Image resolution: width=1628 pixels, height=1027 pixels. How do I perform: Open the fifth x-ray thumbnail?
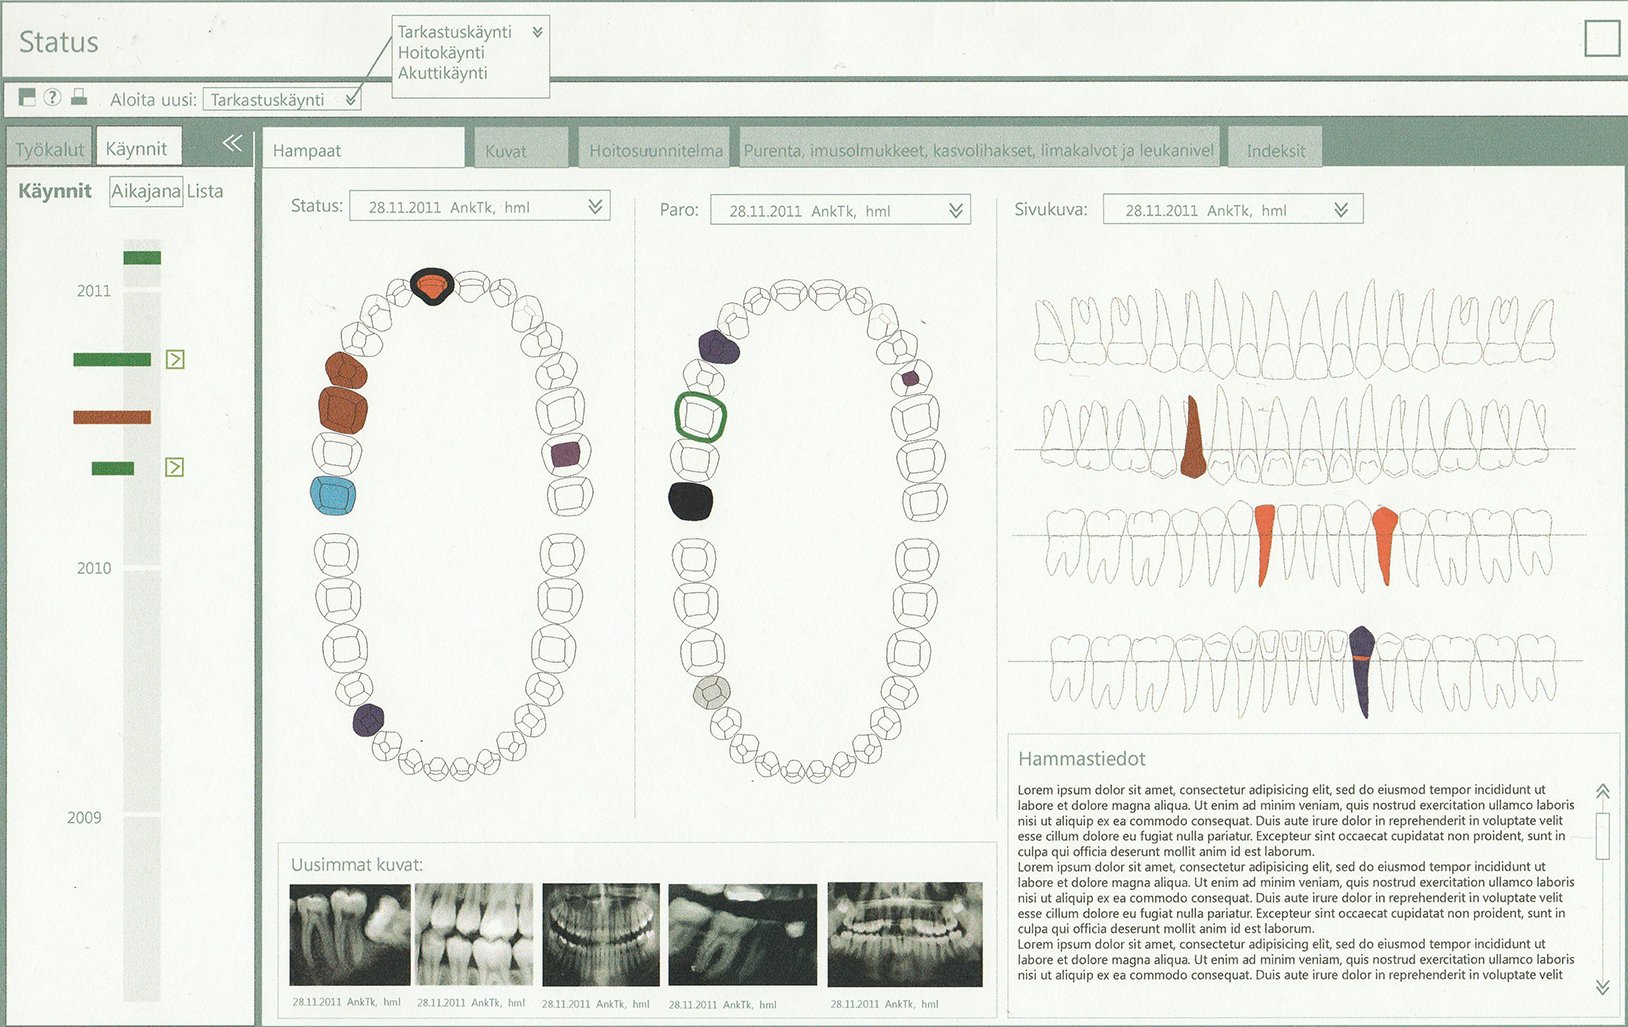tap(905, 935)
